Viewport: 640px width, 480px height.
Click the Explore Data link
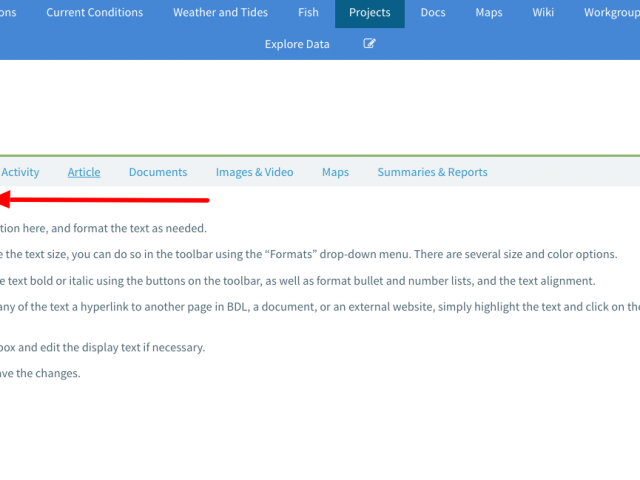pos(297,44)
